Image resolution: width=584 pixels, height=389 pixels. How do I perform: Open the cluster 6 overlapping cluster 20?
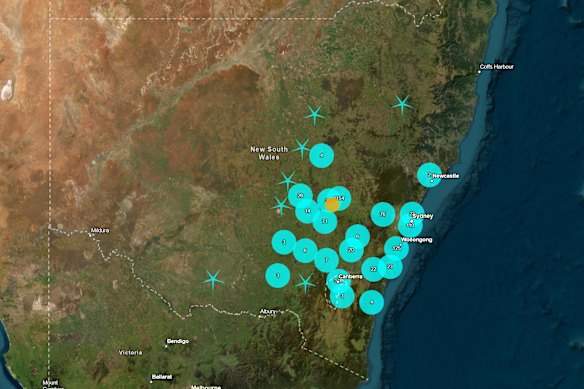tap(358, 236)
